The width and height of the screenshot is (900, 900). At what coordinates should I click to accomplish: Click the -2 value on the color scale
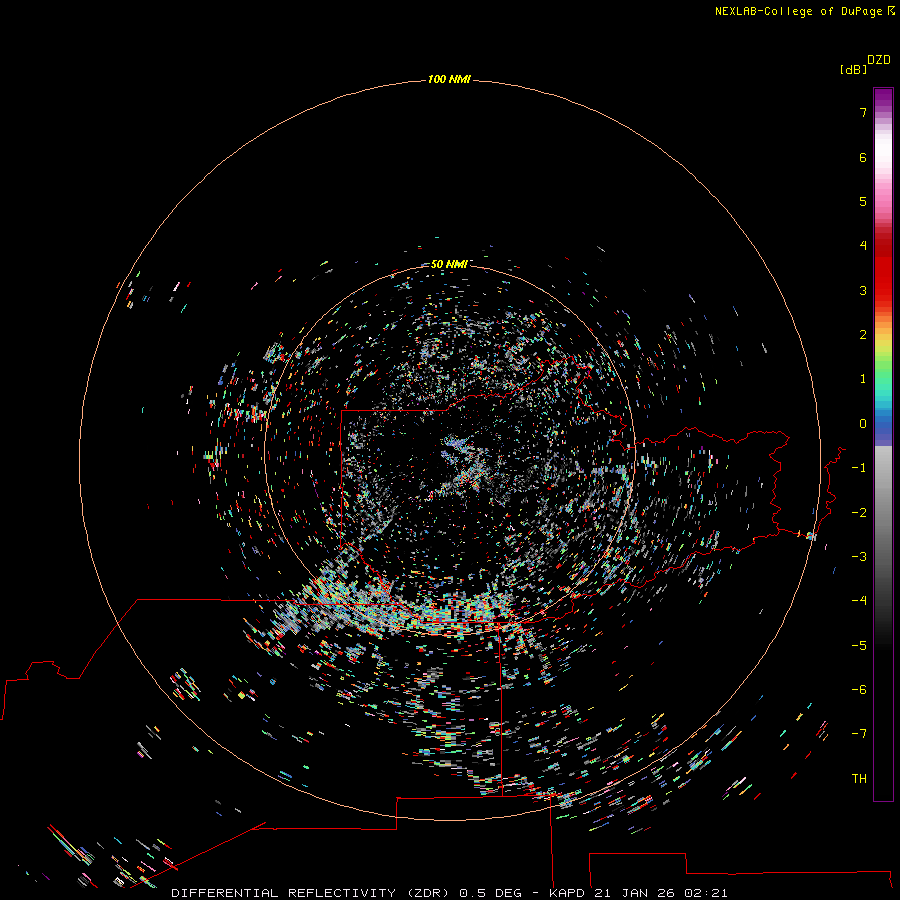click(859, 512)
